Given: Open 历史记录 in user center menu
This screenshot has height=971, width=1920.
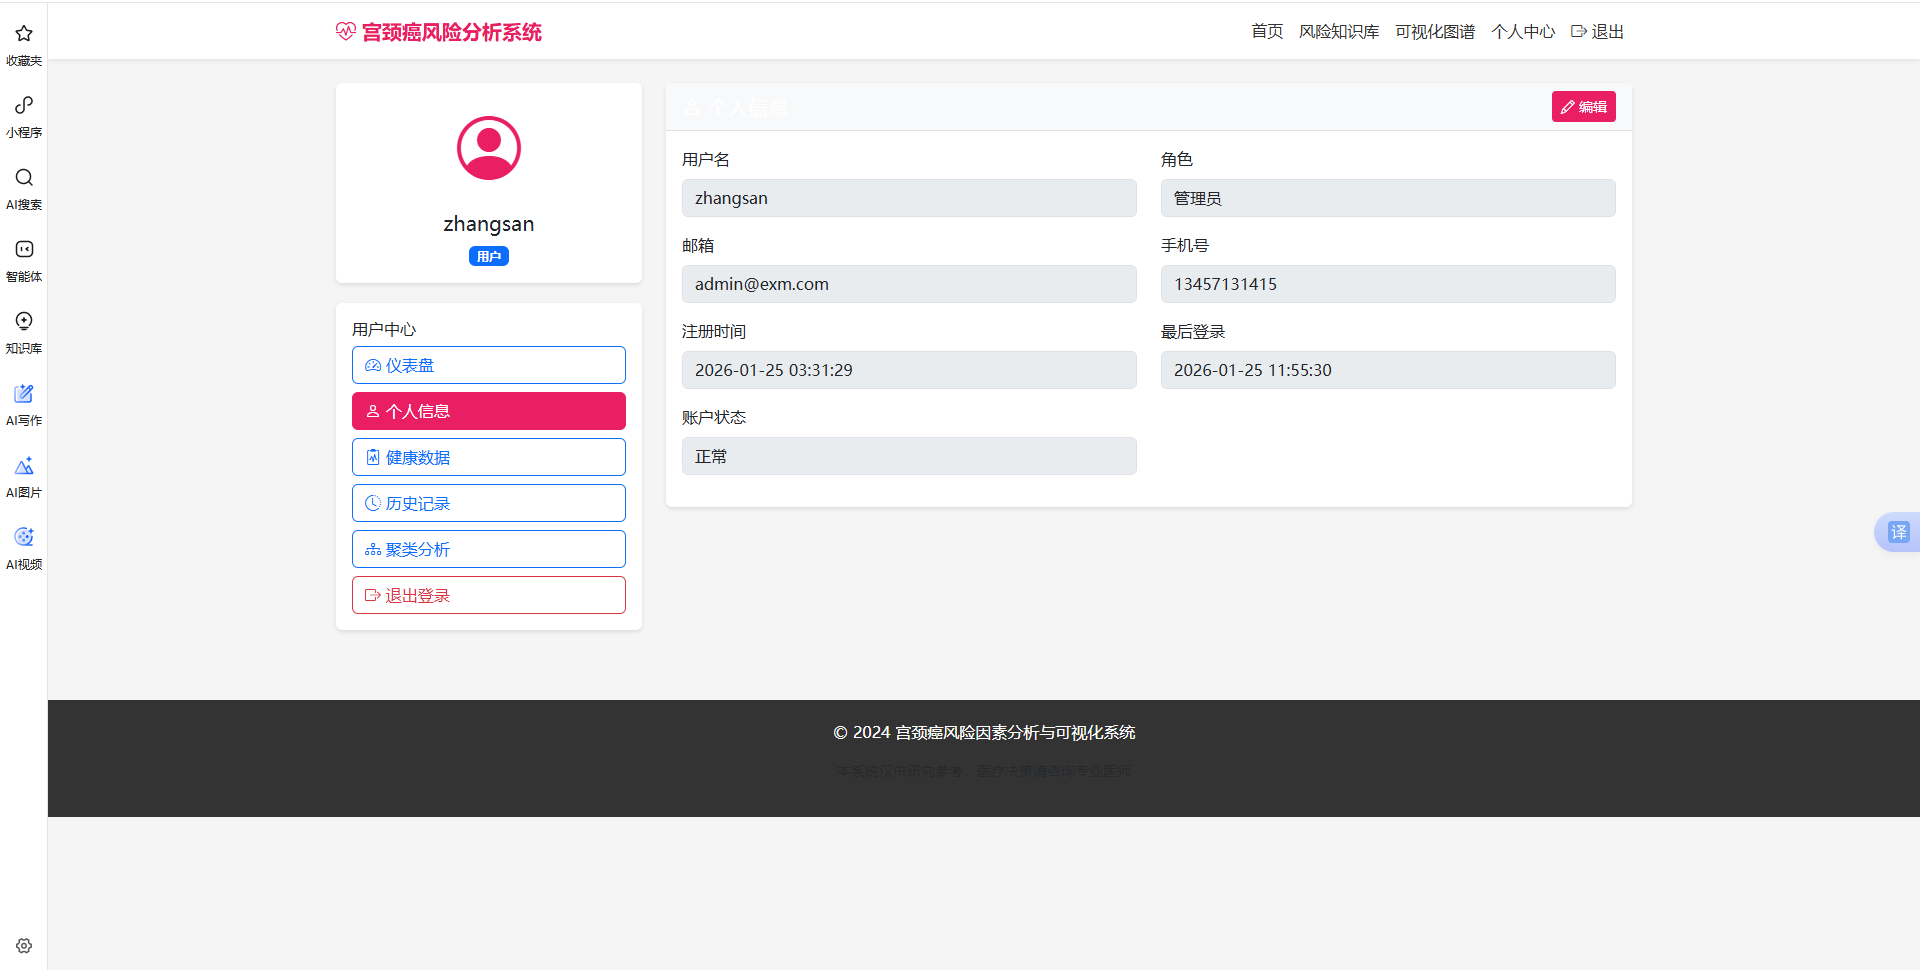Looking at the screenshot, I should [x=489, y=503].
